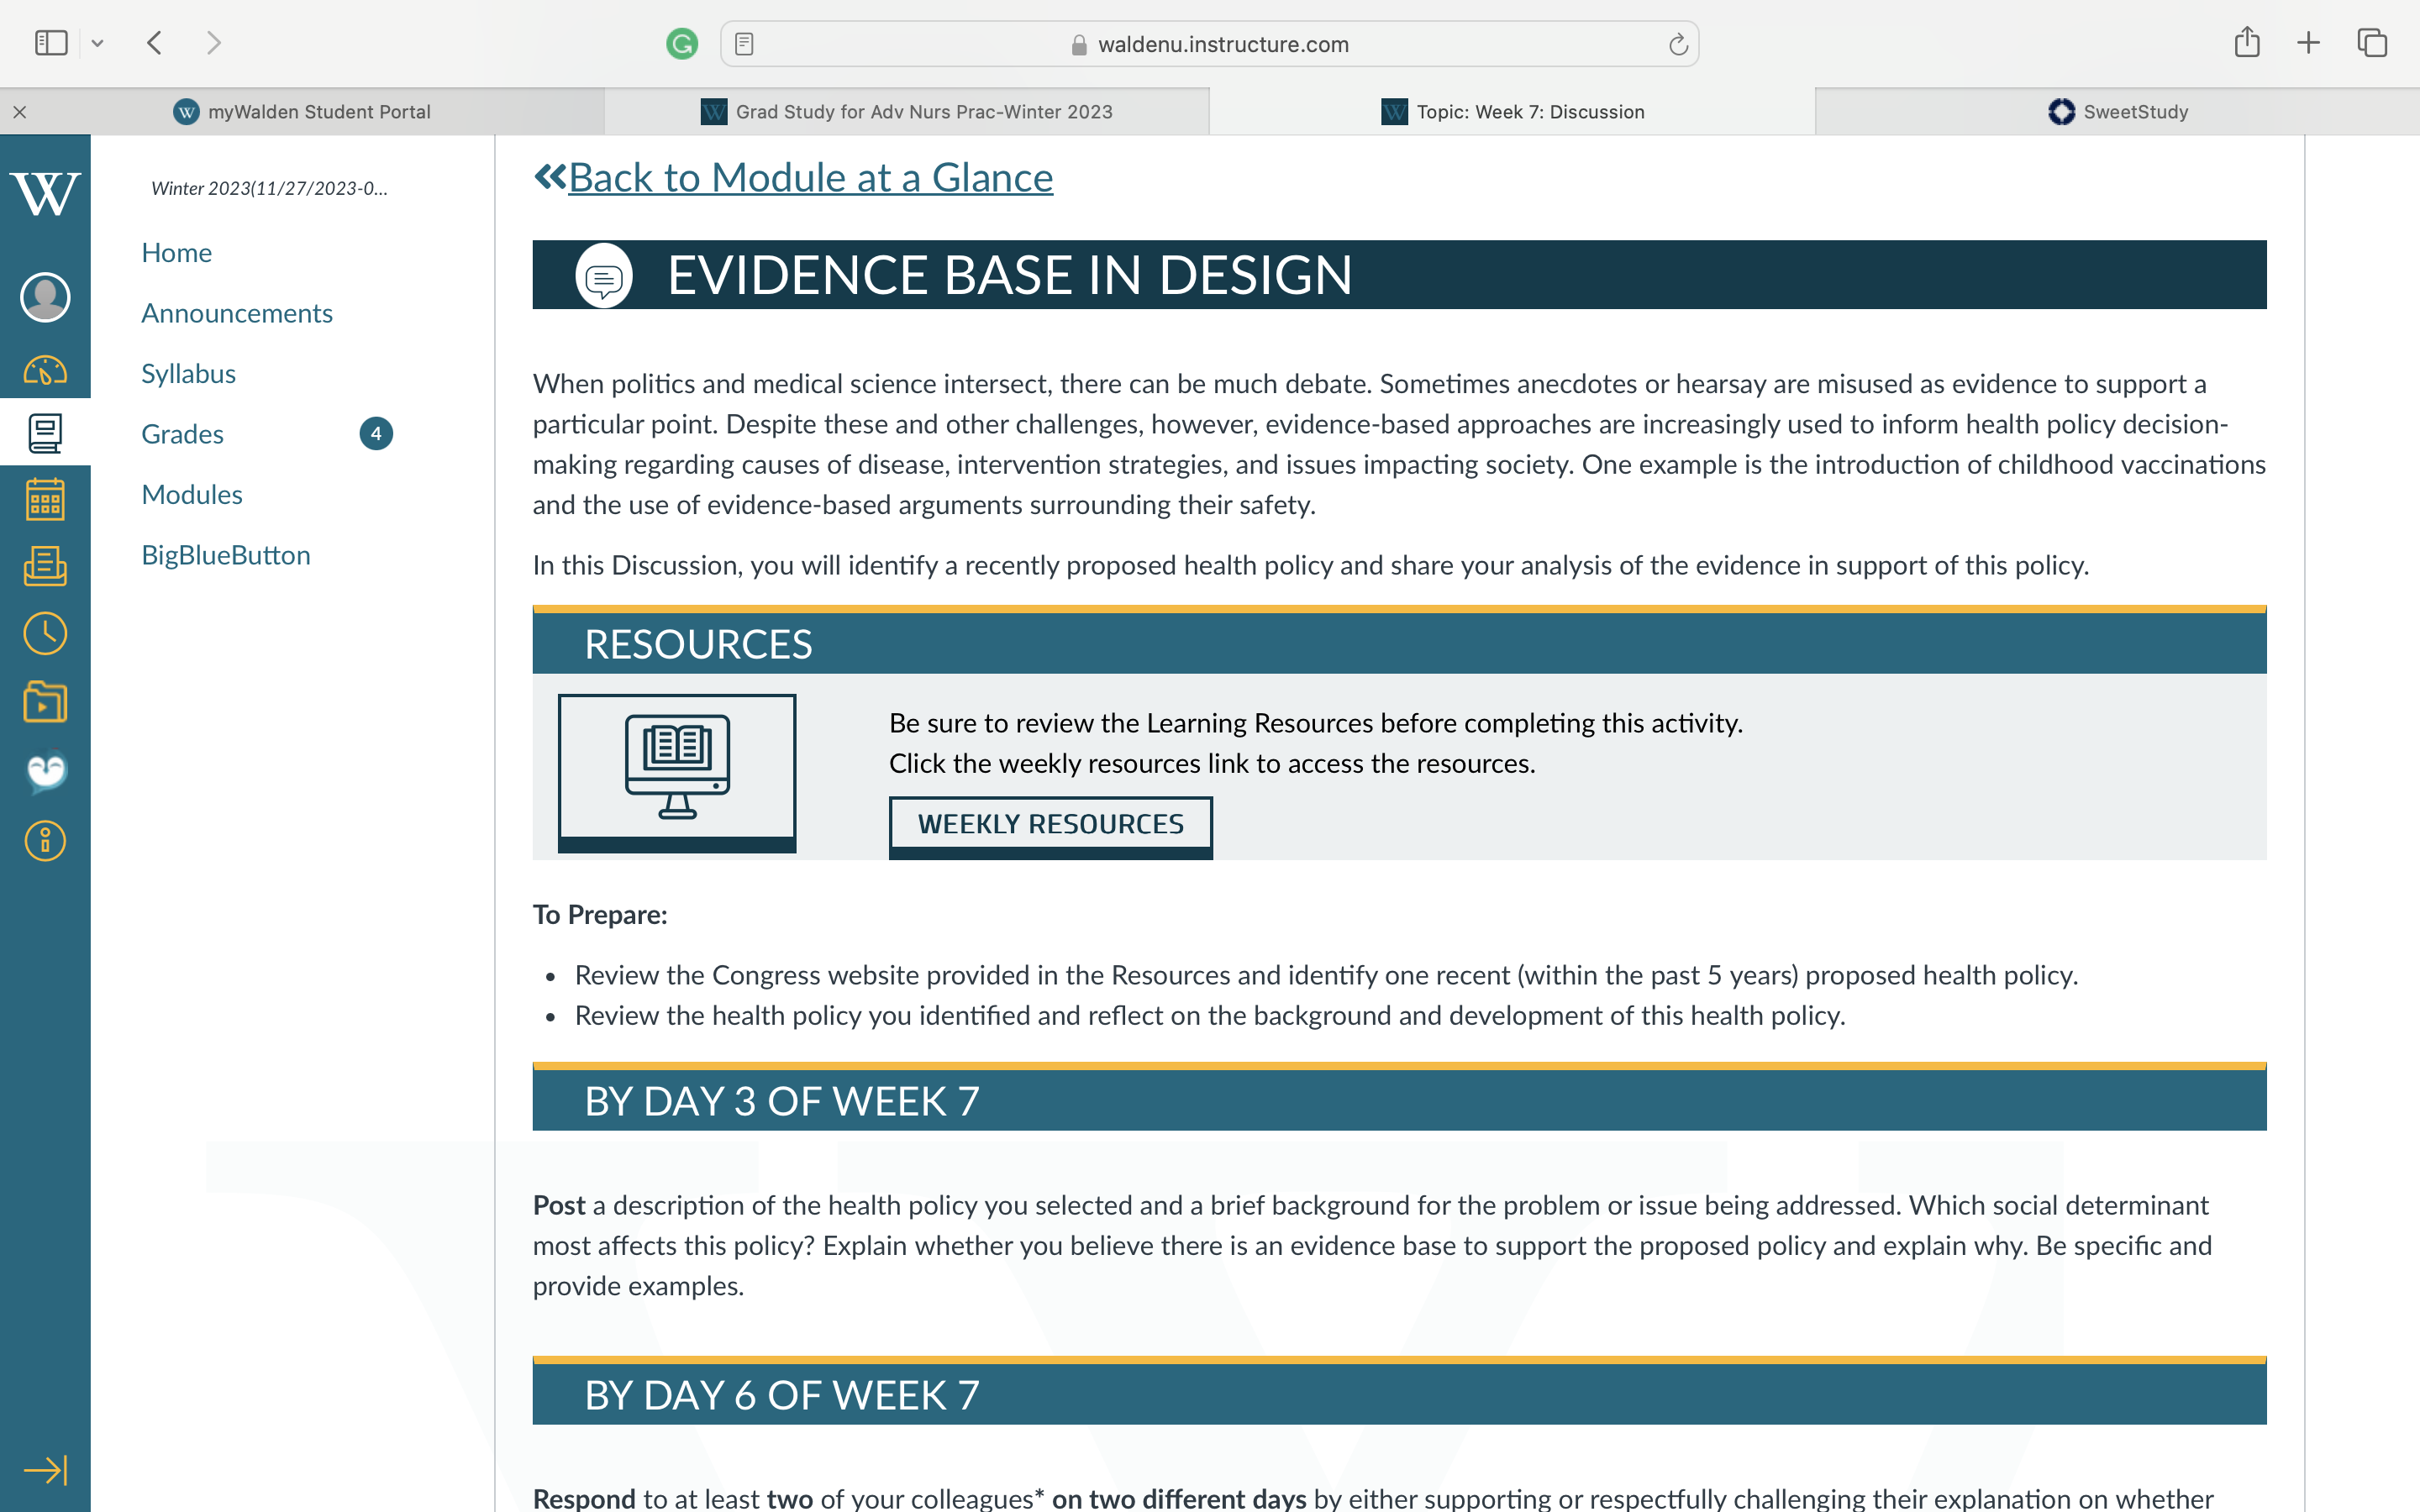The image size is (2420, 1512).
Task: Open the Account profile avatar
Action: (x=45, y=297)
